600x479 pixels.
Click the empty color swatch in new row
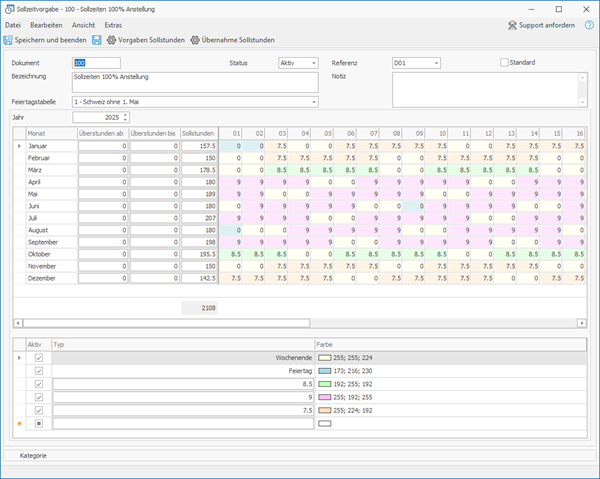click(324, 424)
